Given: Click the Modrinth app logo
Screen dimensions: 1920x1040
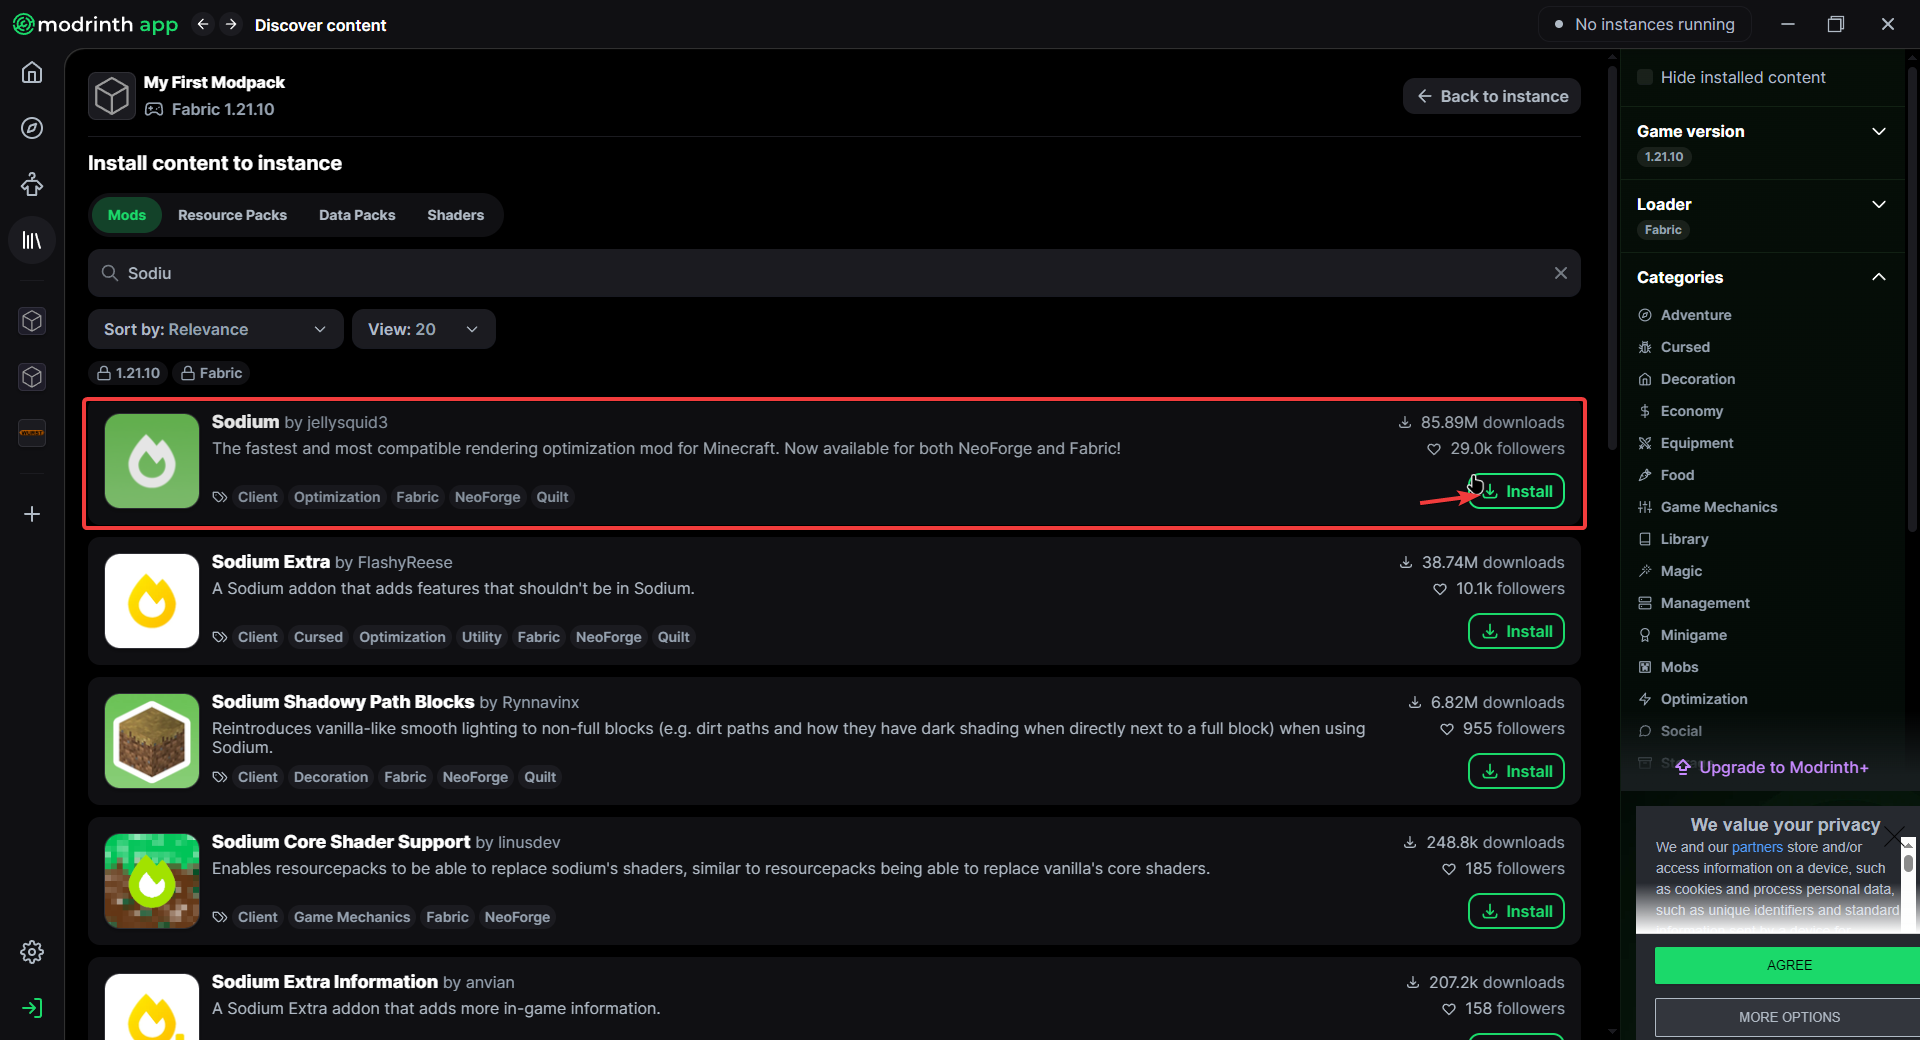Looking at the screenshot, I should click(95, 24).
